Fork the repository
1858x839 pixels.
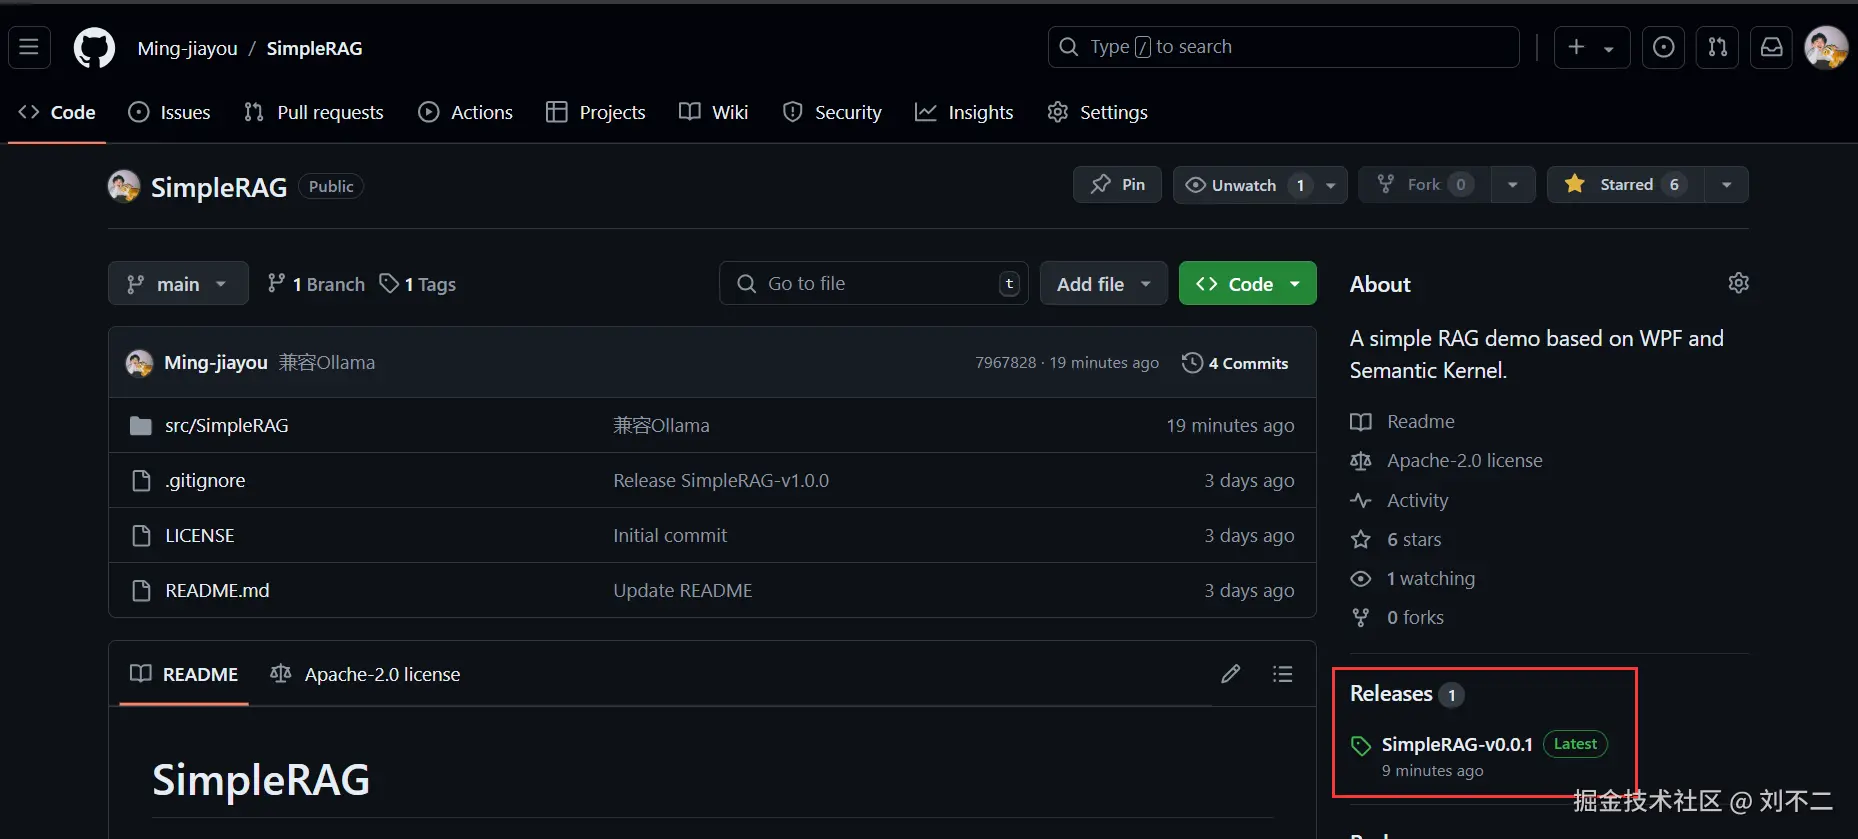(x=1424, y=184)
